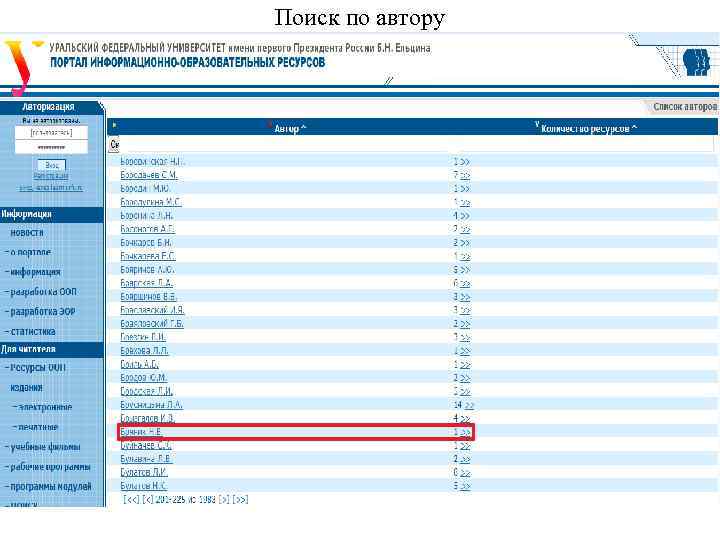This screenshot has height=540, width=720.
Task: Open author Бородачев С.М.
Action: [149, 175]
